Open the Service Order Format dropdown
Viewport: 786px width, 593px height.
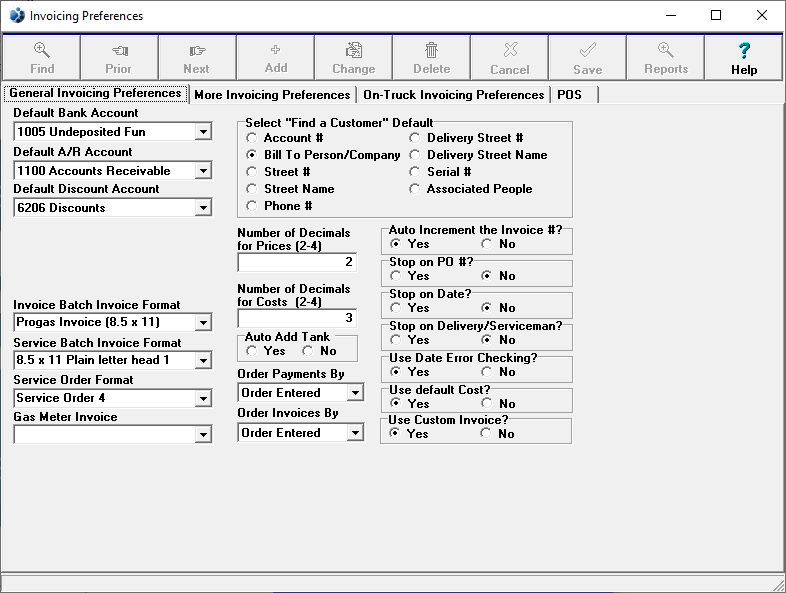coord(203,398)
